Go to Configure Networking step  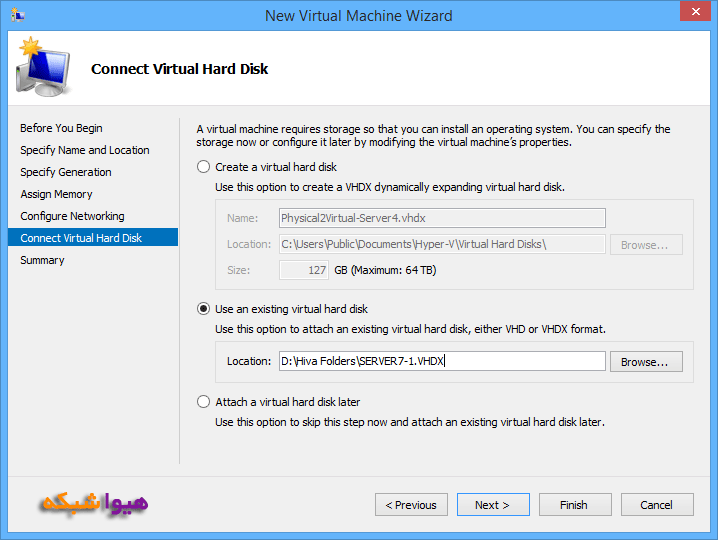(72, 216)
